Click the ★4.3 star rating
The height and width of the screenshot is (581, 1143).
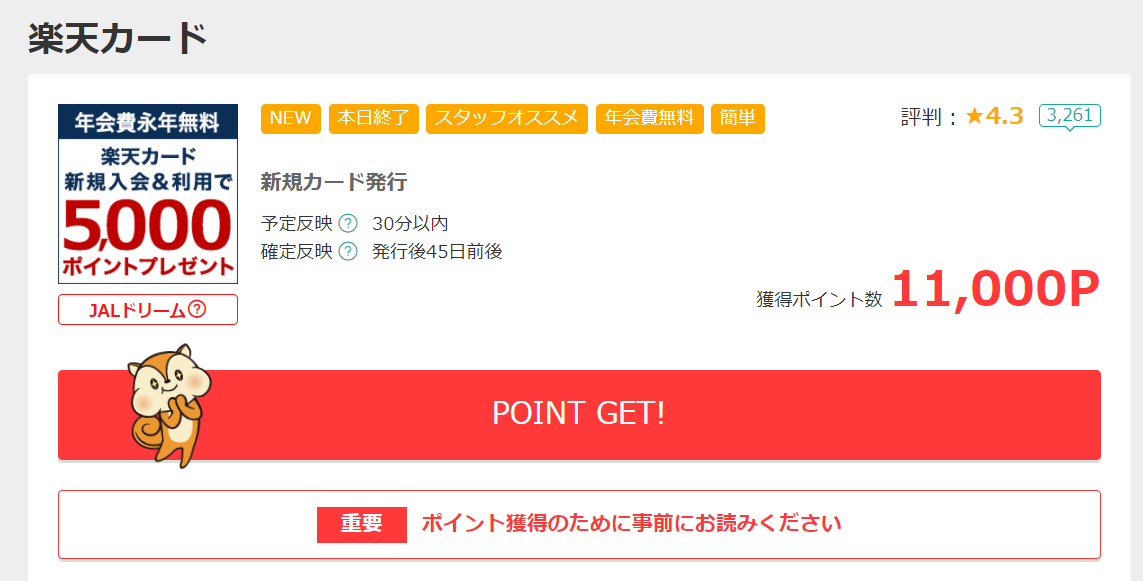coord(994,116)
